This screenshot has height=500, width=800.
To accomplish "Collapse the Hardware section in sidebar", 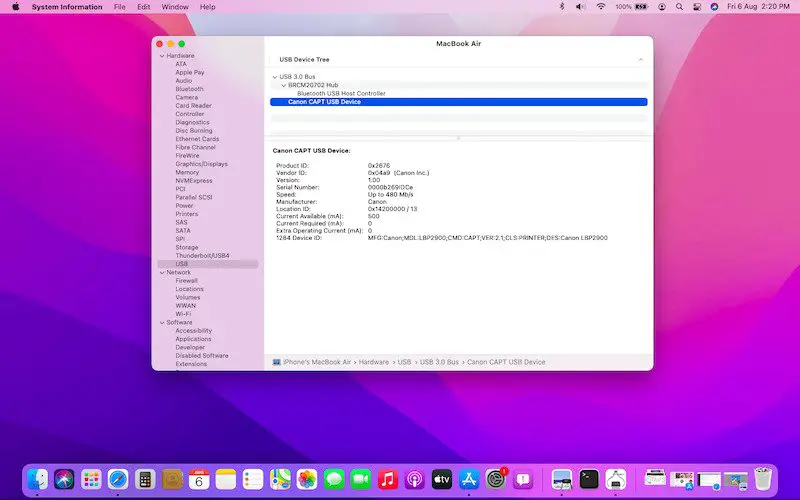I will [160, 56].
